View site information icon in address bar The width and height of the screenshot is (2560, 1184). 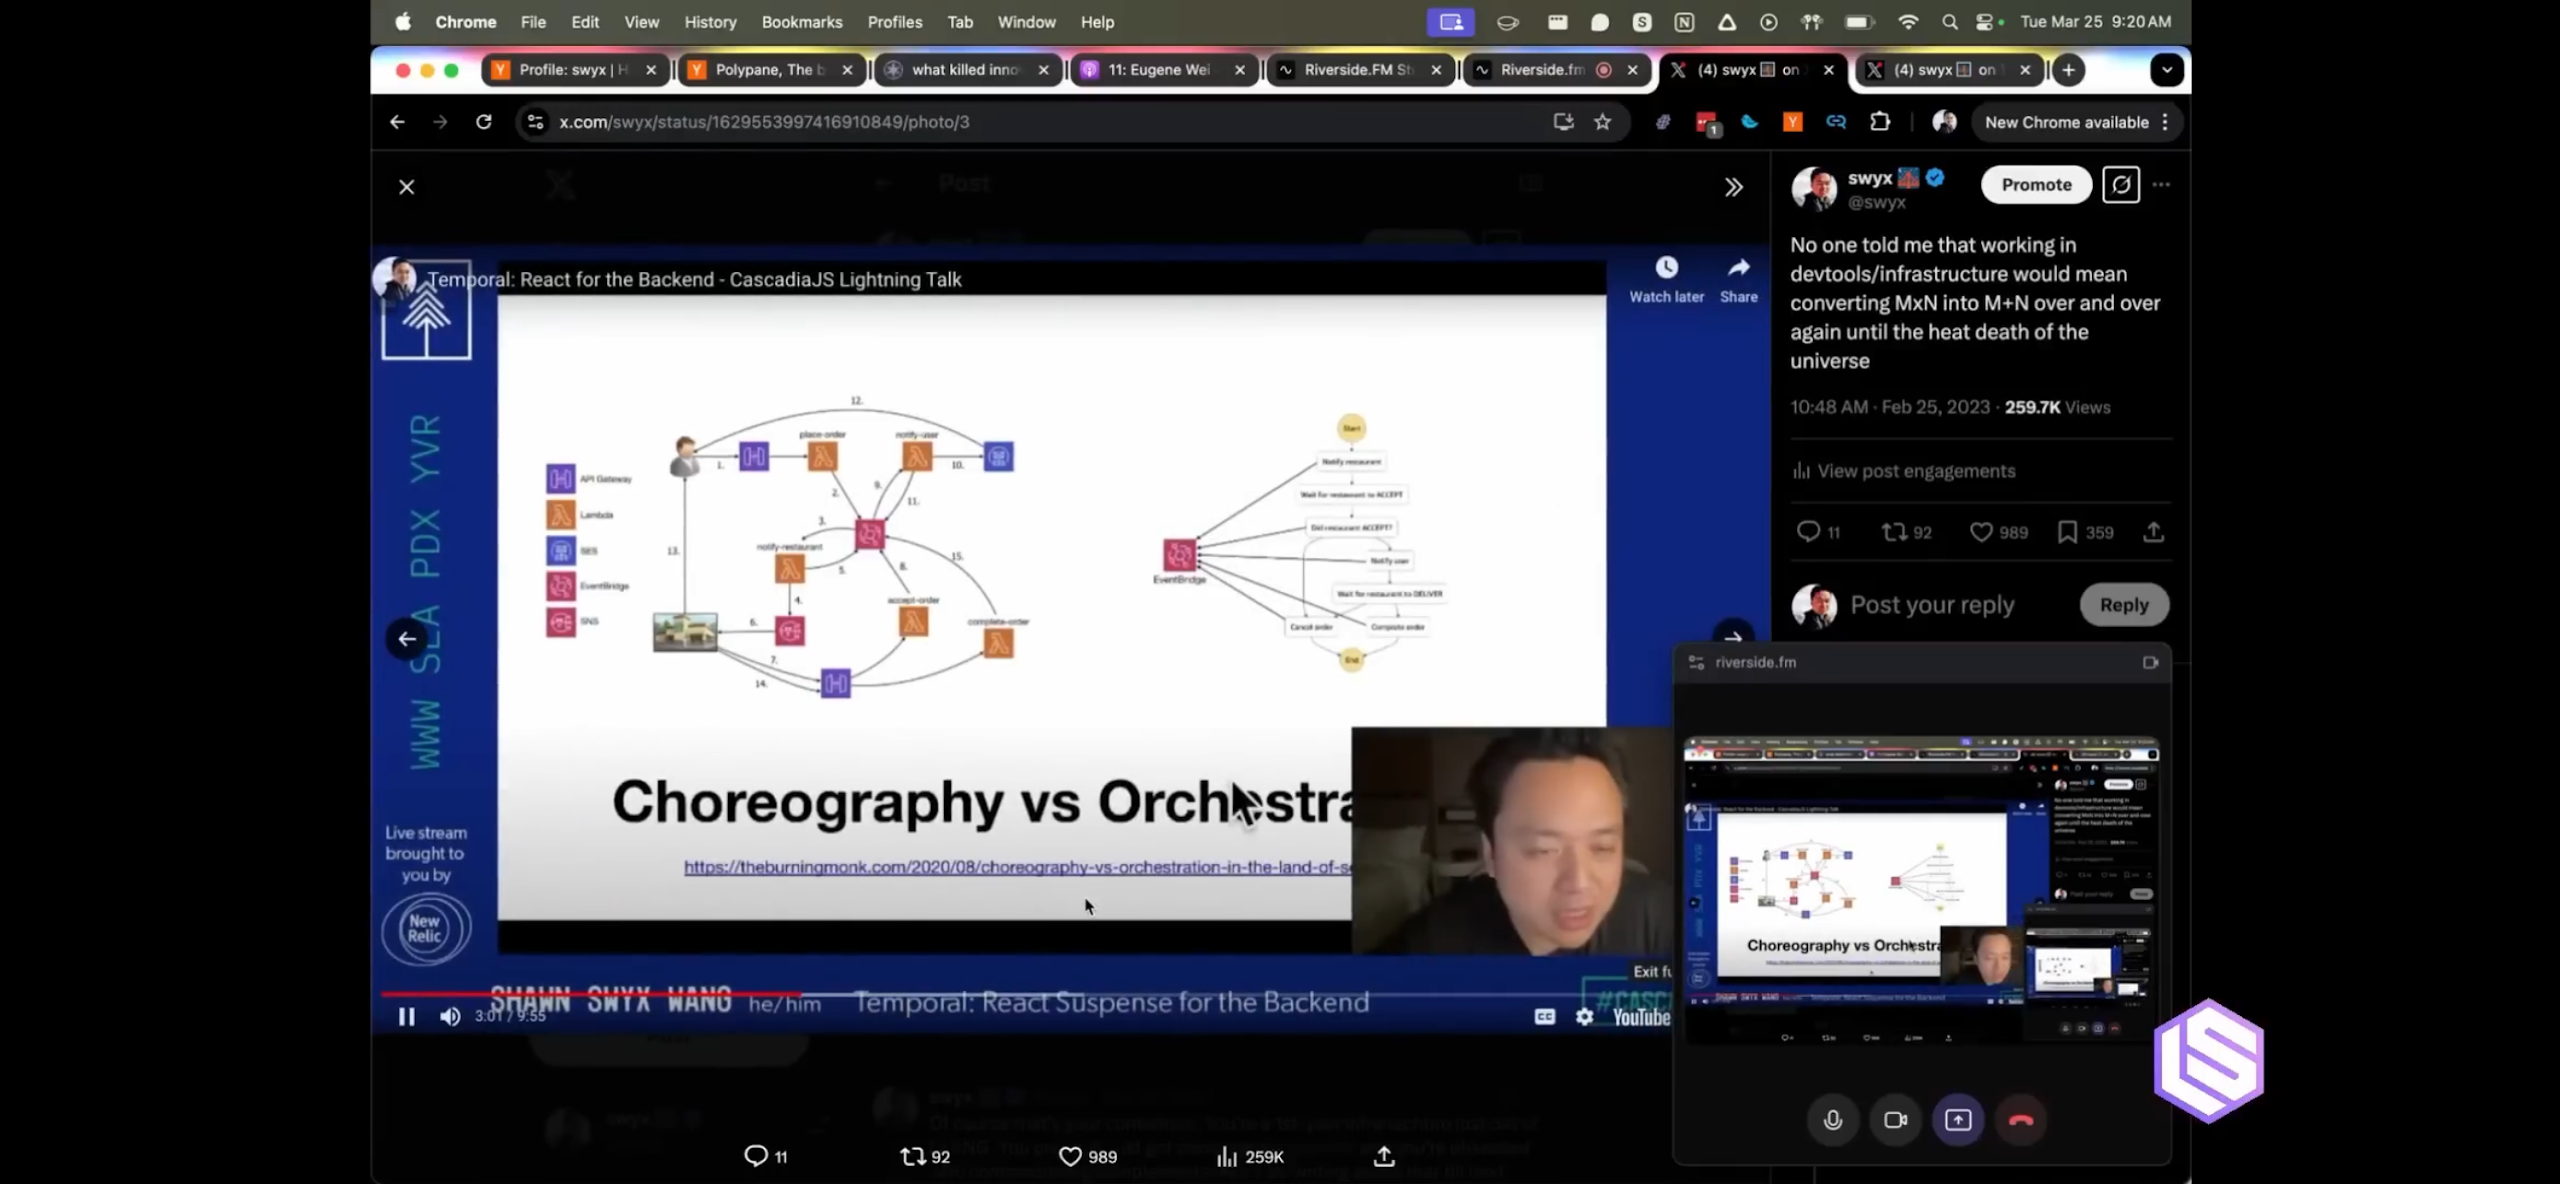point(536,121)
